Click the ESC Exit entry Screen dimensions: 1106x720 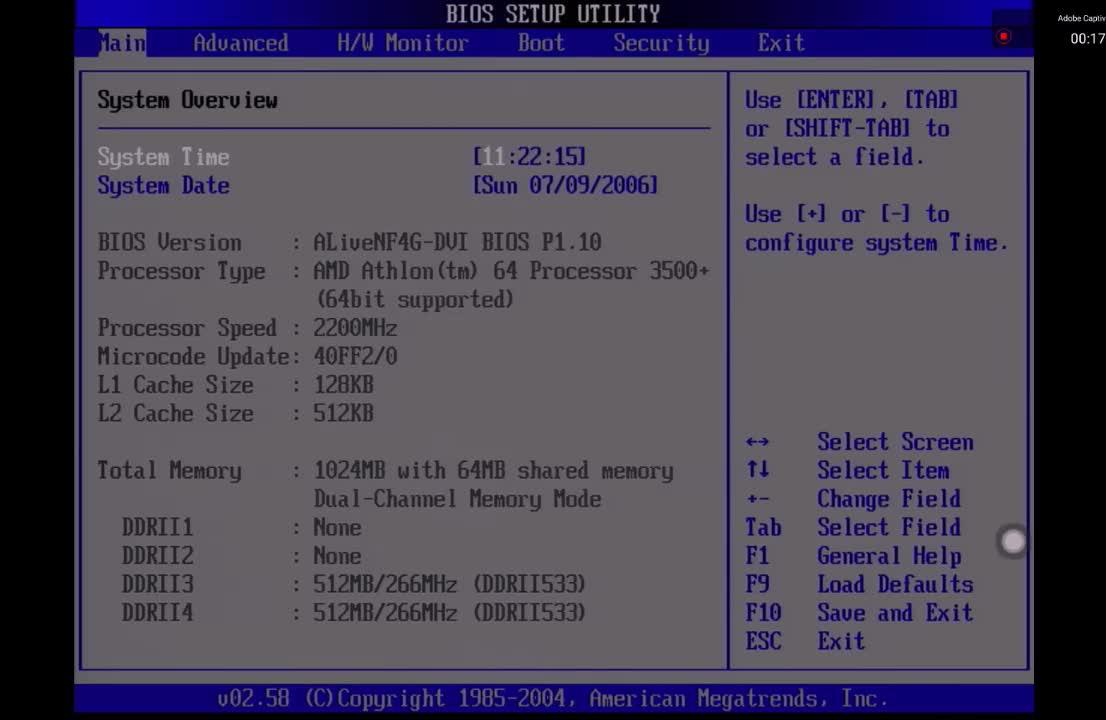tap(805, 641)
